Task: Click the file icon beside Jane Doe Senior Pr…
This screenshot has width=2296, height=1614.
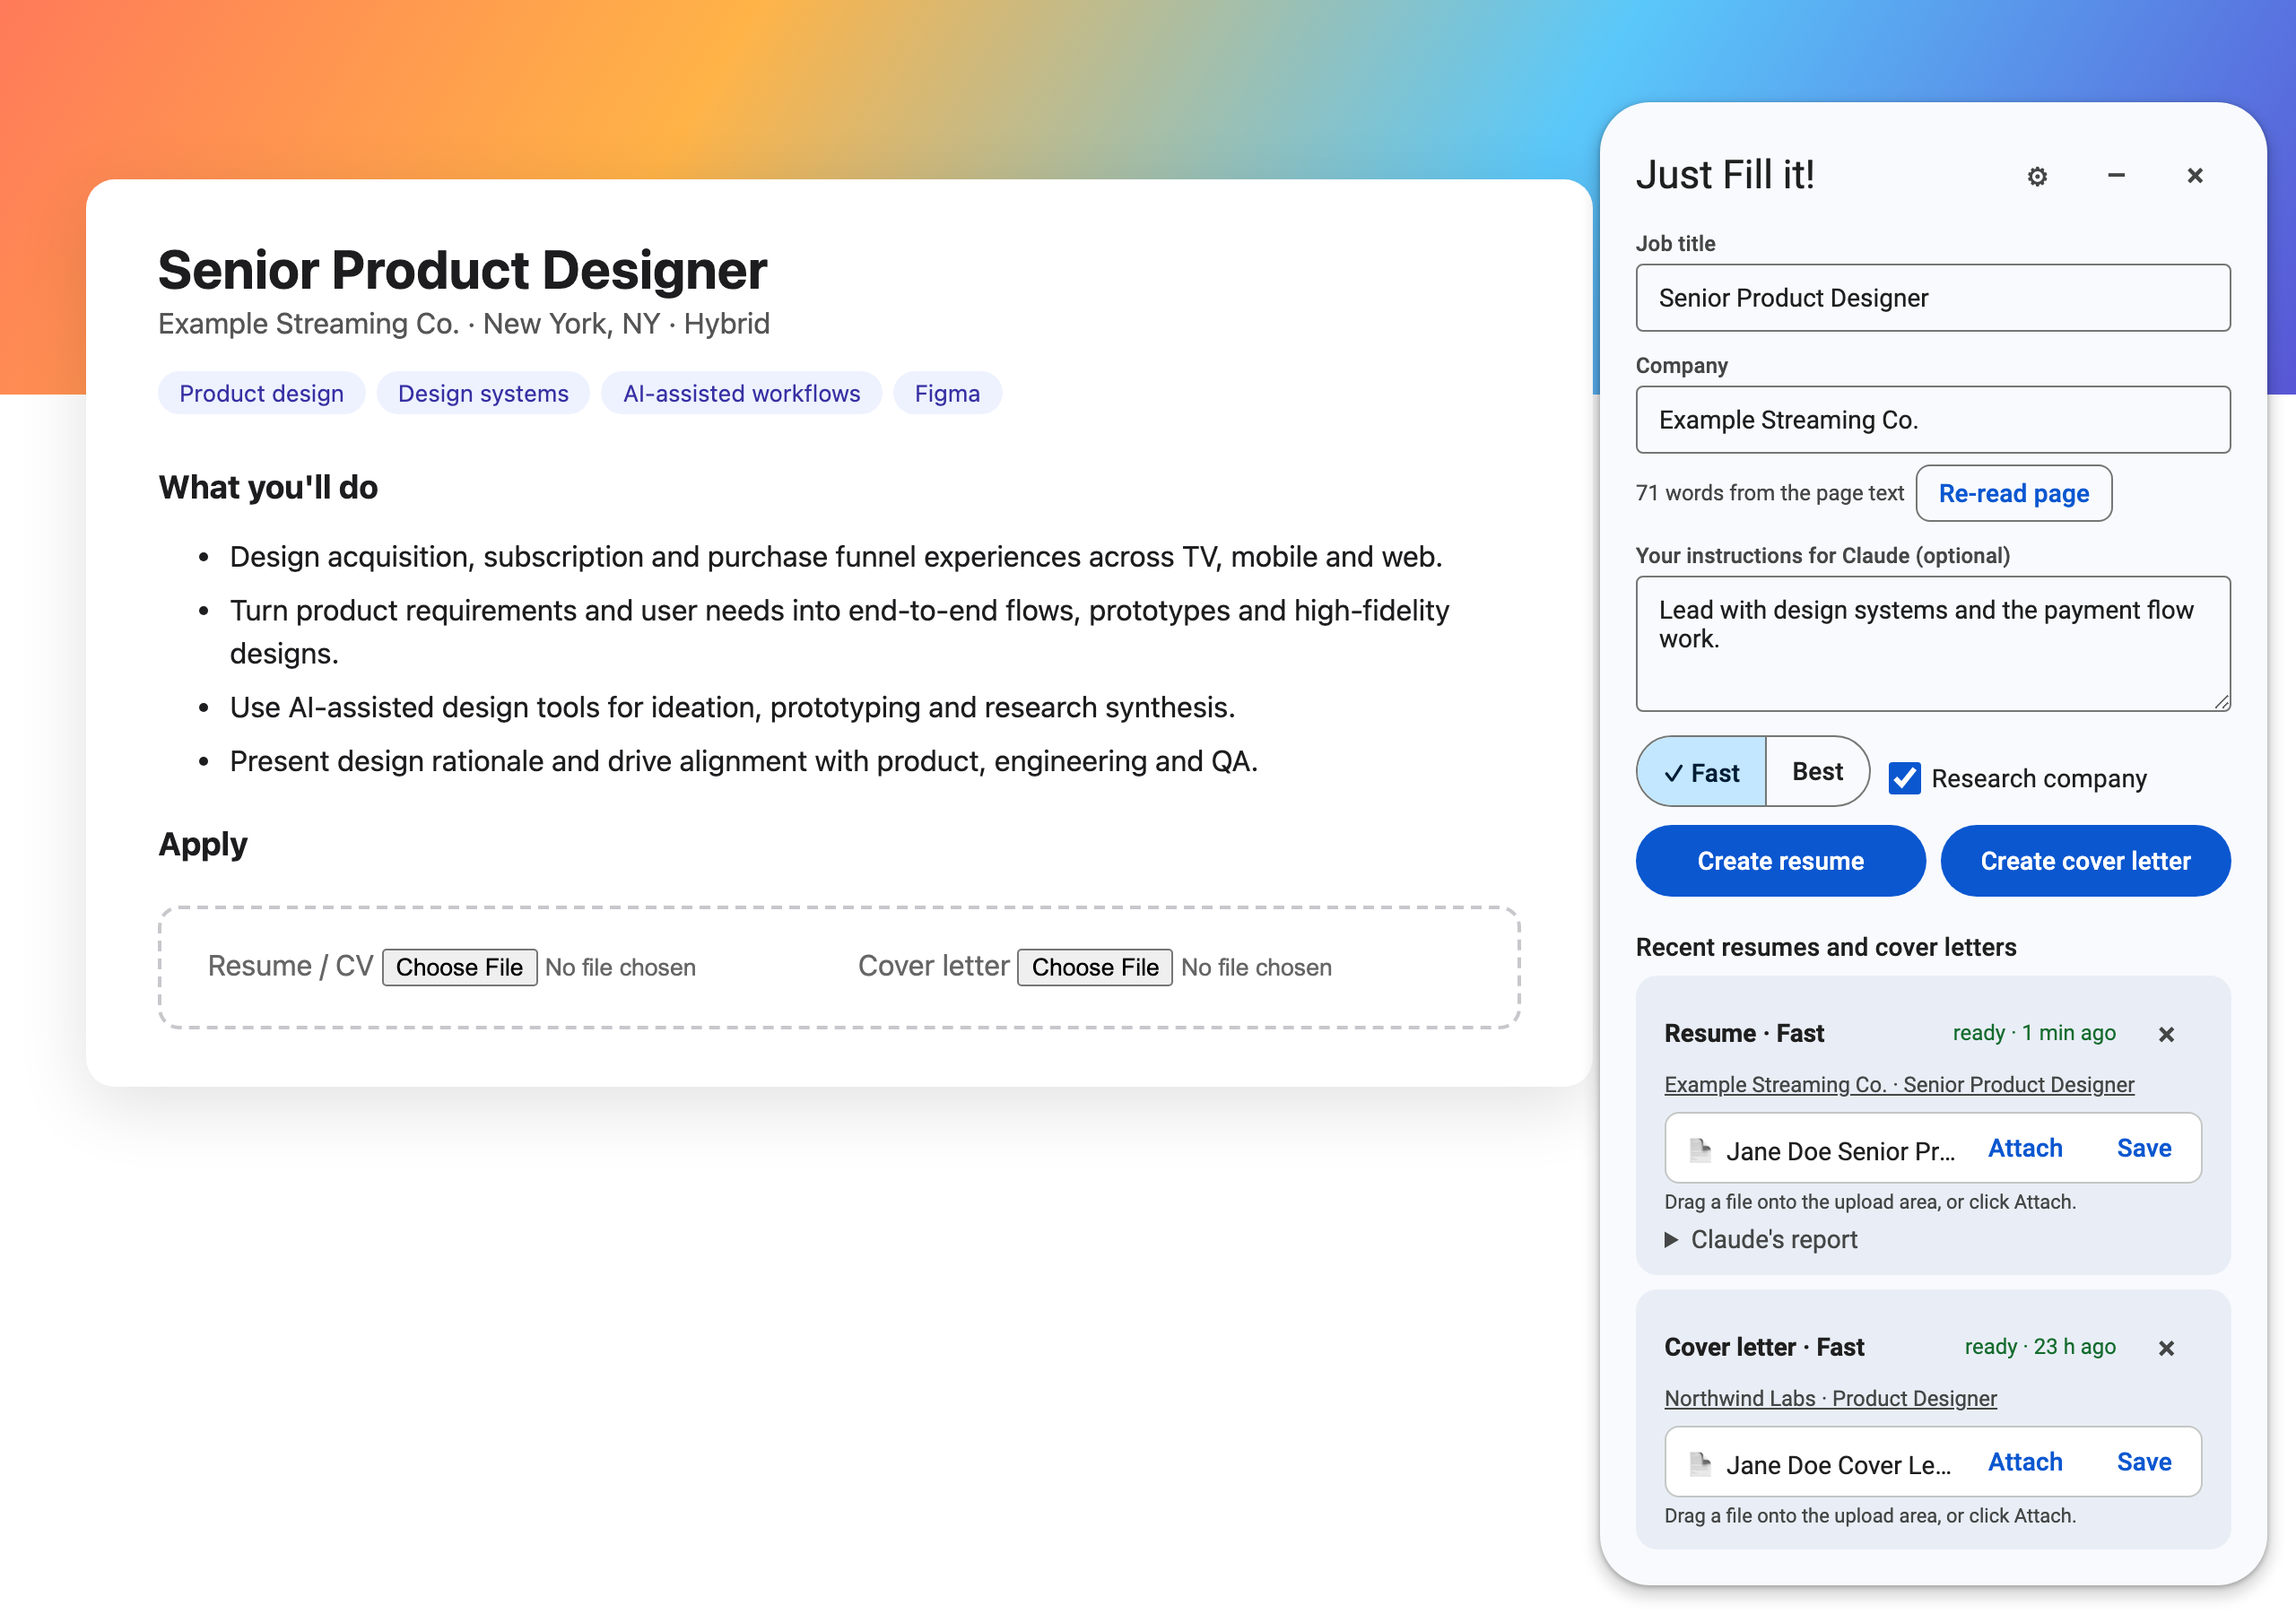Action: pyautogui.click(x=1700, y=1150)
